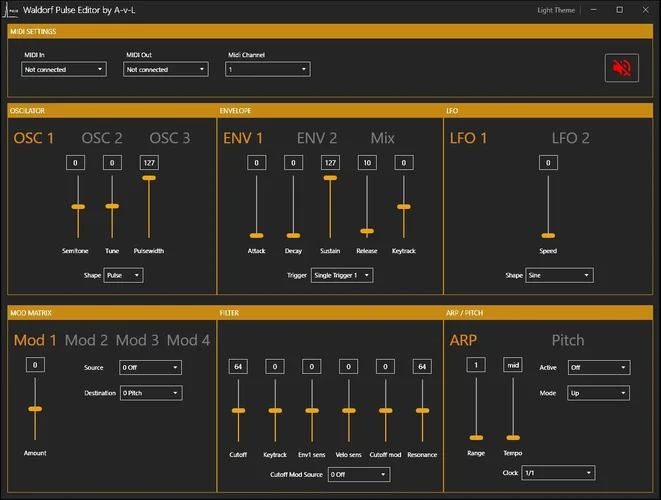Expand the Midi Channel dropdown
Screen dimensions: 661x500
pos(267,70)
